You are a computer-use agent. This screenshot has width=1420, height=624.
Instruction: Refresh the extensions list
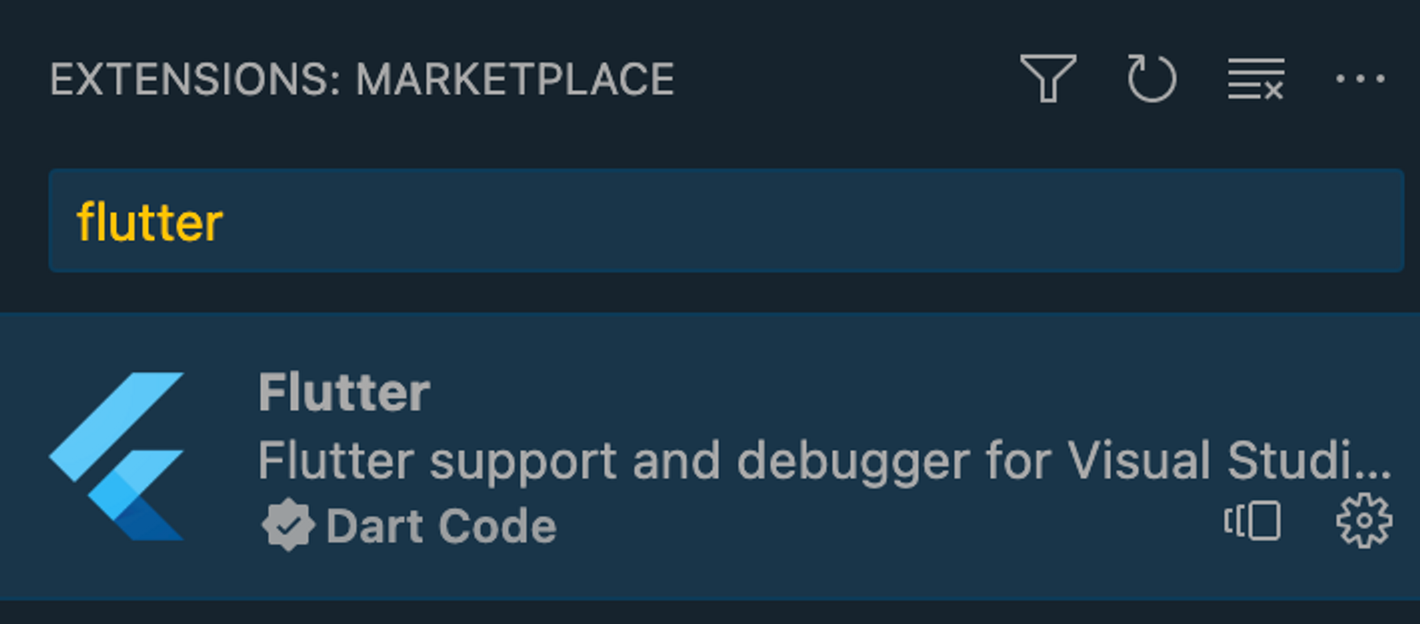coord(1152,78)
